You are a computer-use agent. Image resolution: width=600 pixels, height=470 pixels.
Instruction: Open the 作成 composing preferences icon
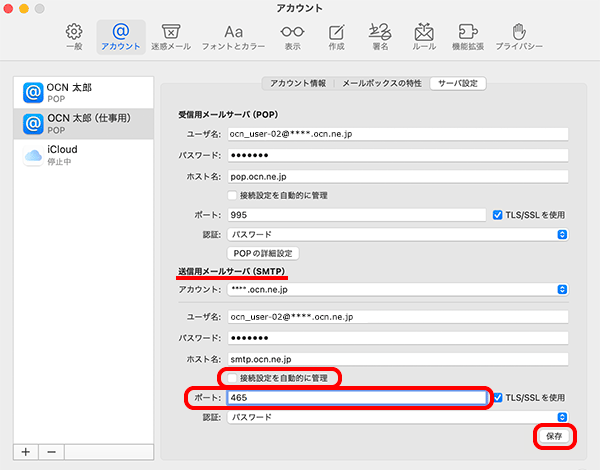point(336,37)
